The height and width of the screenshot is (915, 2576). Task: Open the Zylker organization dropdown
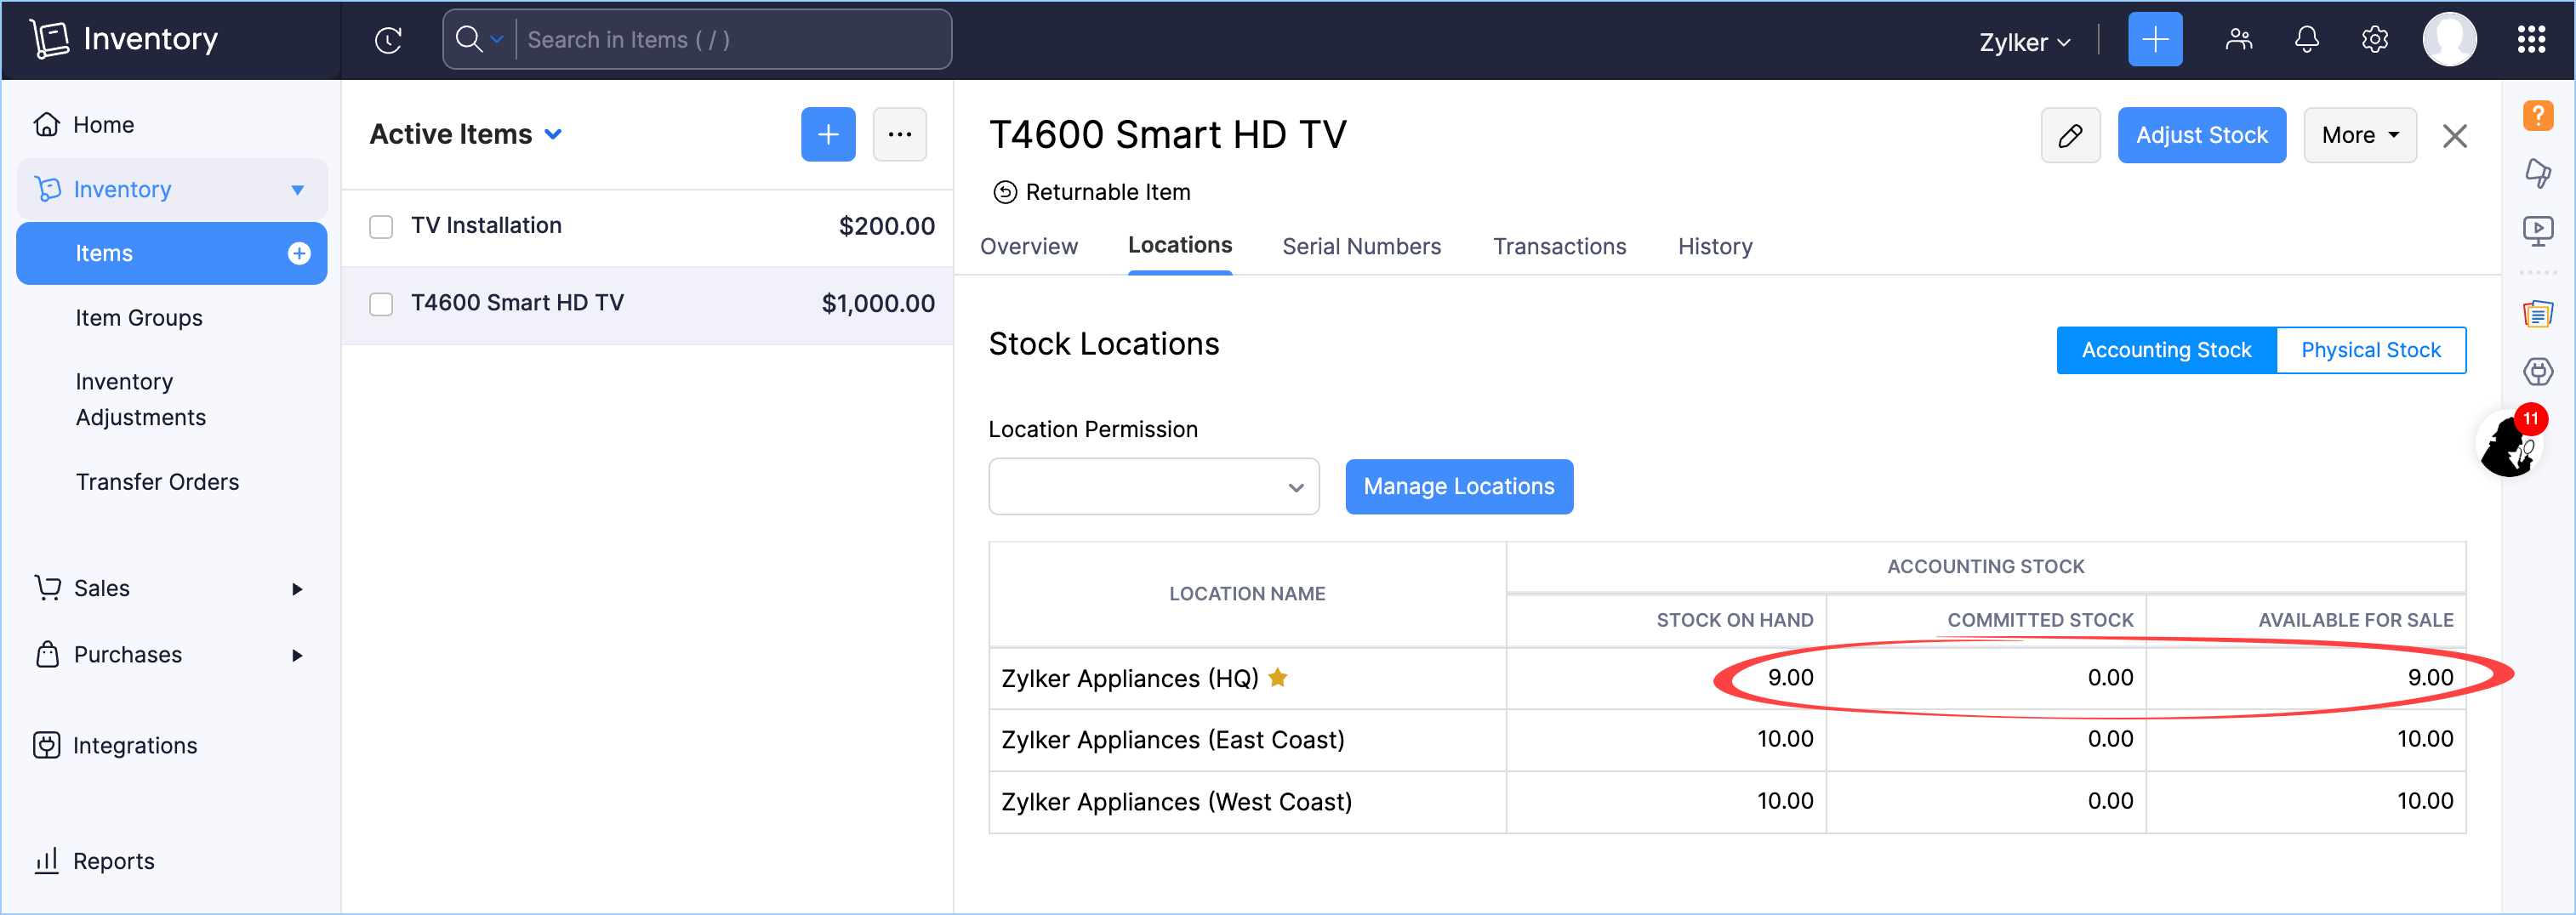[x=2024, y=42]
